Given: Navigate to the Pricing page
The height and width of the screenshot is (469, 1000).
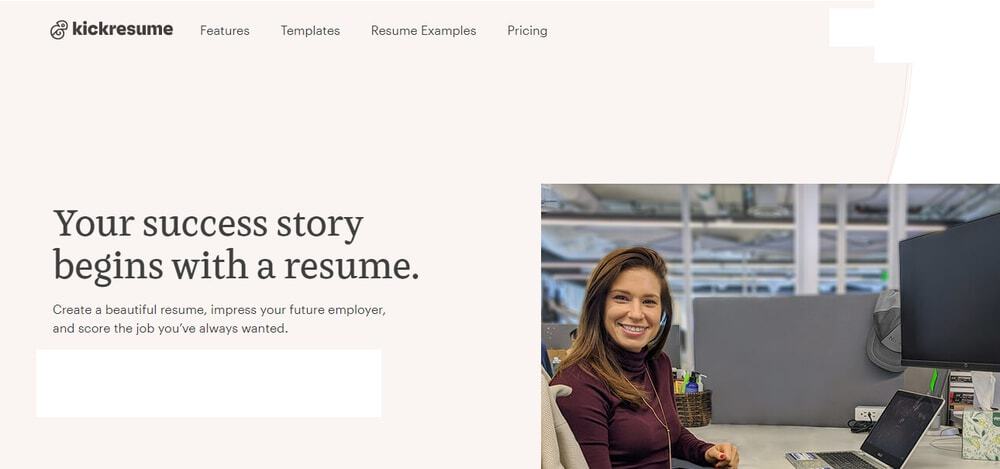Looking at the screenshot, I should (x=527, y=31).
